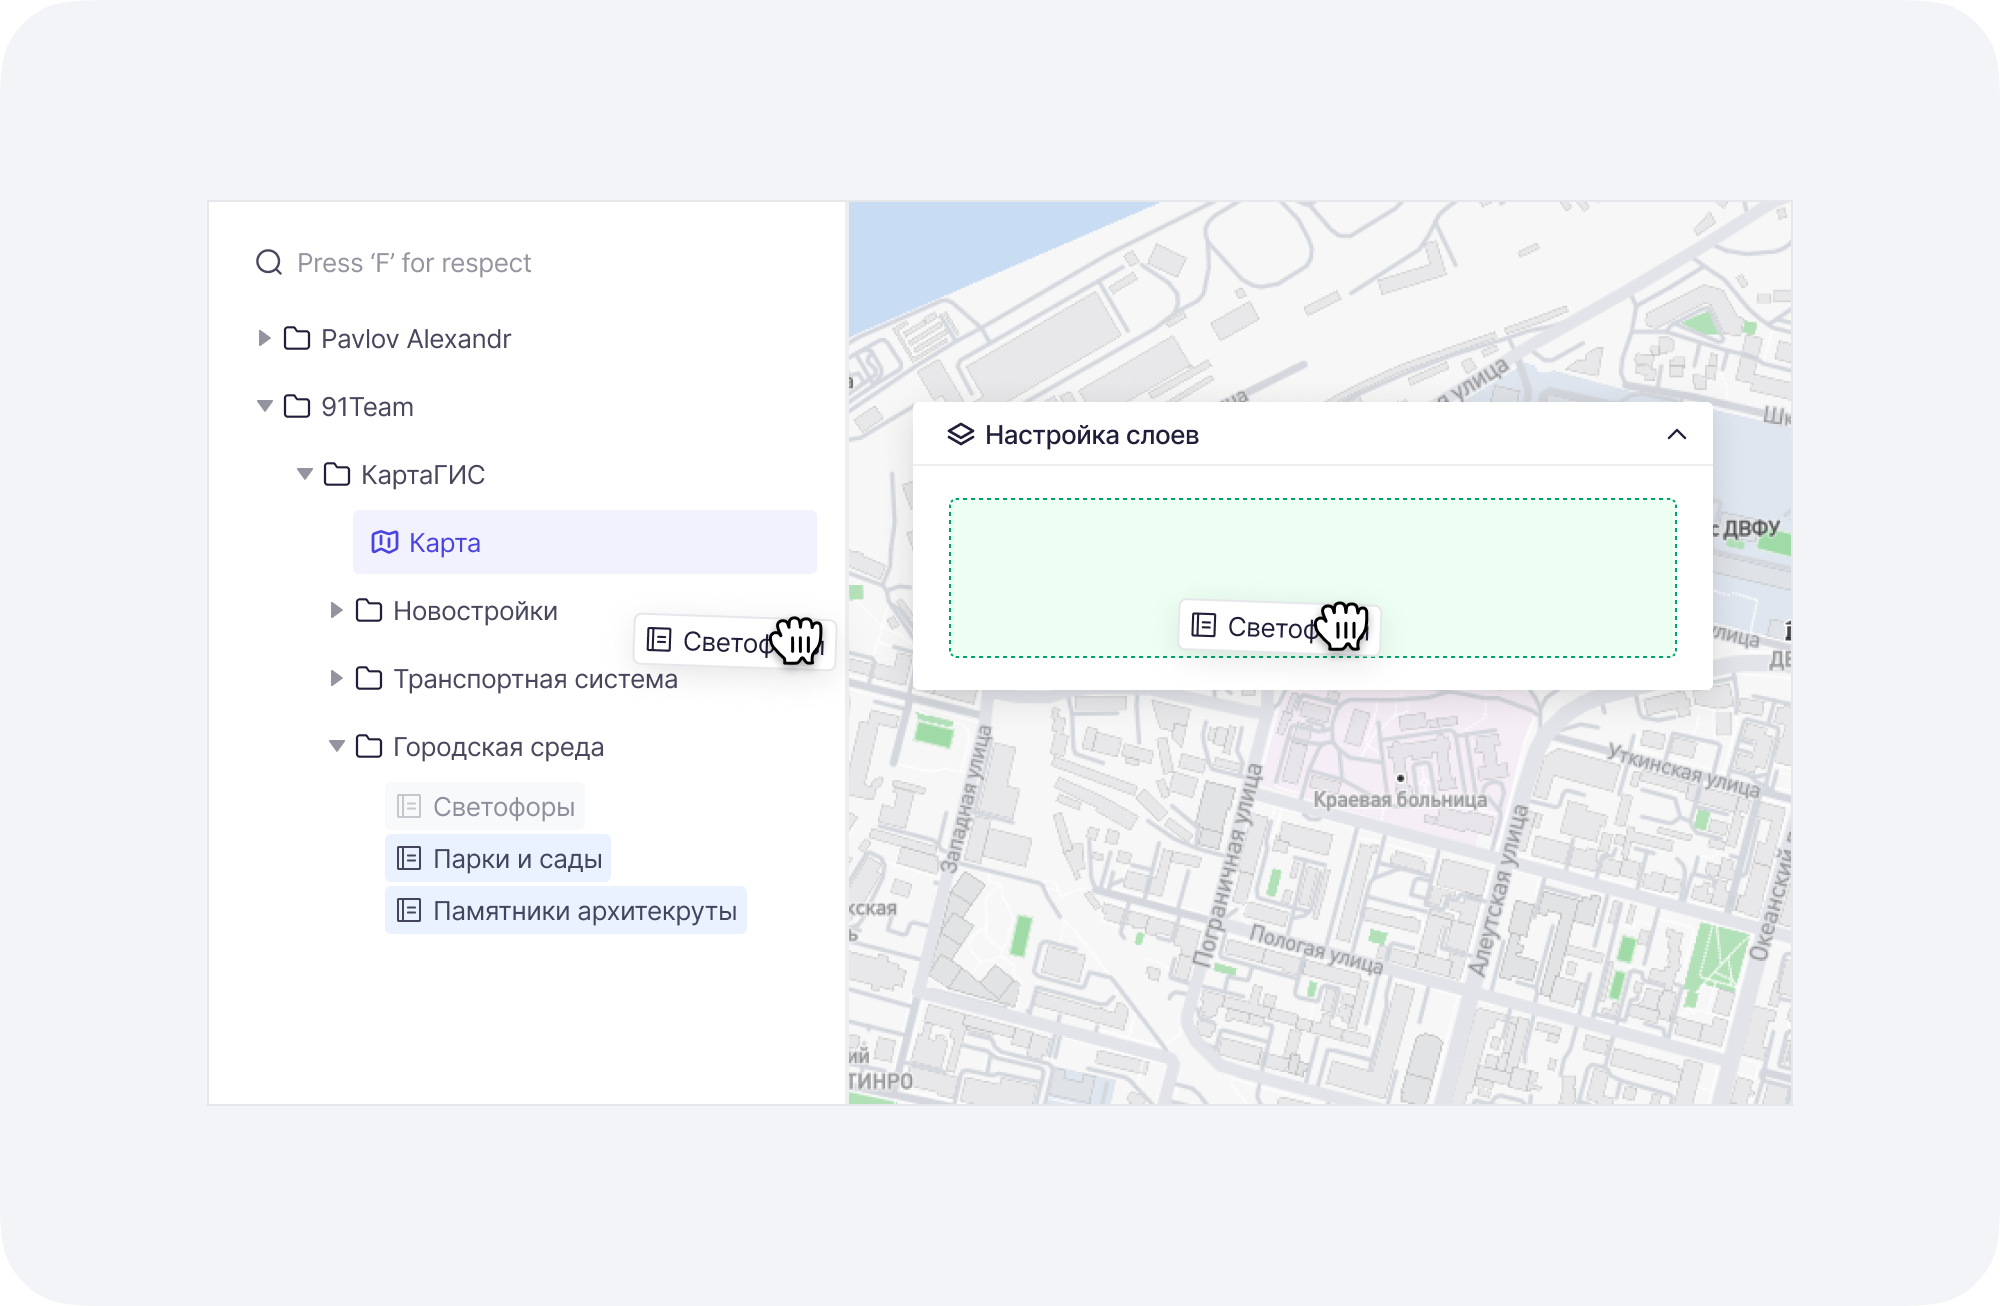Select the Карта item in tree
Viewport: 2000px width, 1306px height.
pos(443,542)
